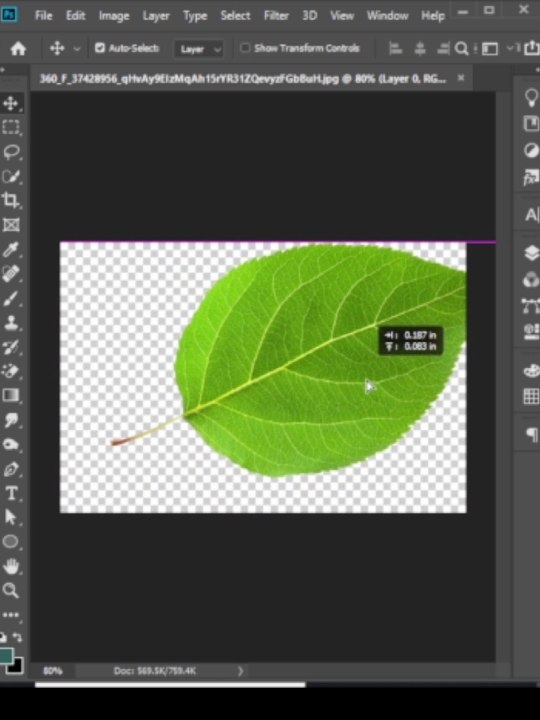Click the align right edges icon
The height and width of the screenshot is (720, 540).
pyautogui.click(x=443, y=48)
